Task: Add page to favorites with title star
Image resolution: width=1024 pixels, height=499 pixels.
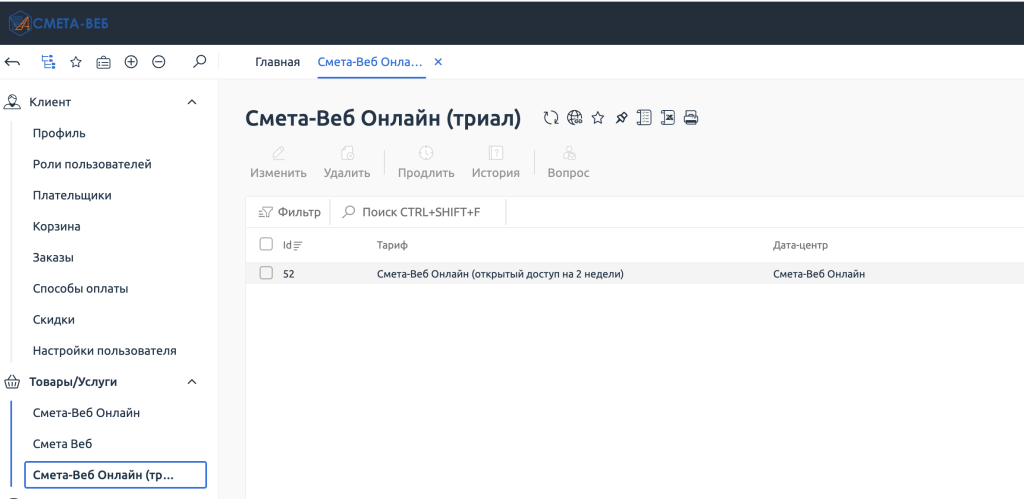Action: pos(598,118)
